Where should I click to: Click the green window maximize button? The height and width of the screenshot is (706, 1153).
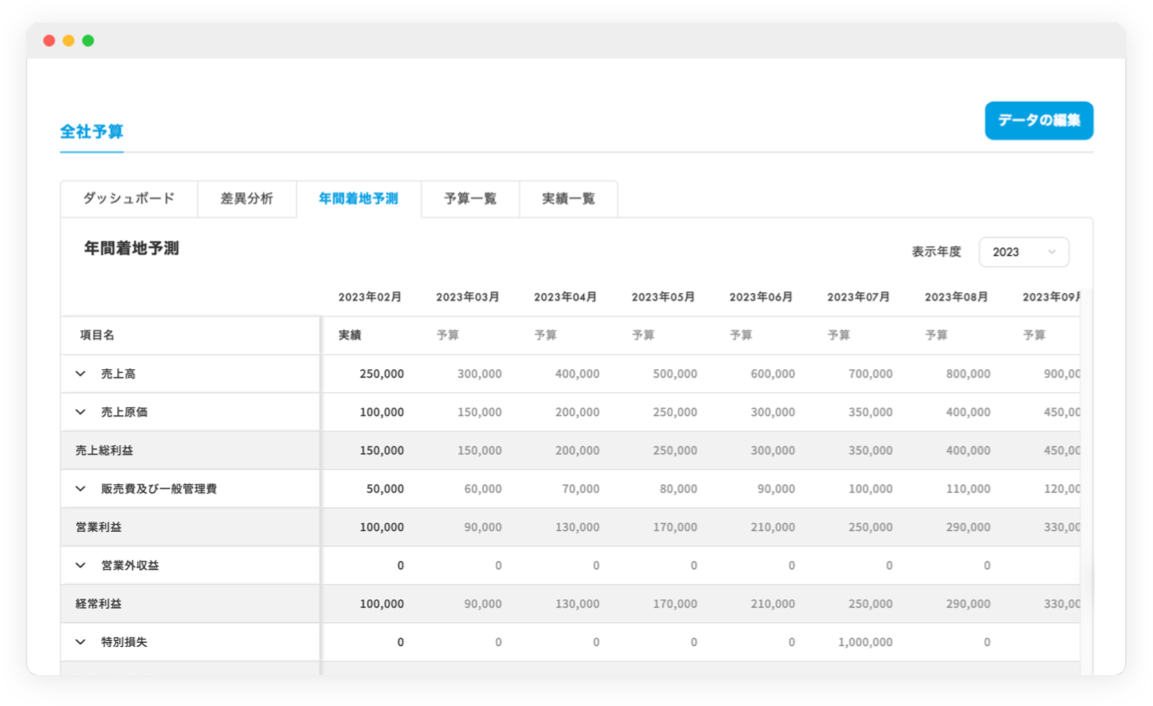(x=88, y=40)
